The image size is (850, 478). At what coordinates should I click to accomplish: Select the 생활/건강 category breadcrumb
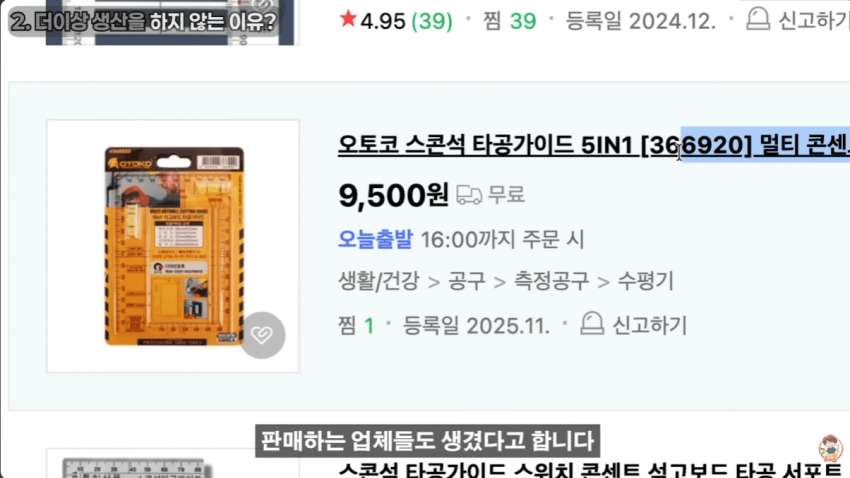tap(379, 281)
